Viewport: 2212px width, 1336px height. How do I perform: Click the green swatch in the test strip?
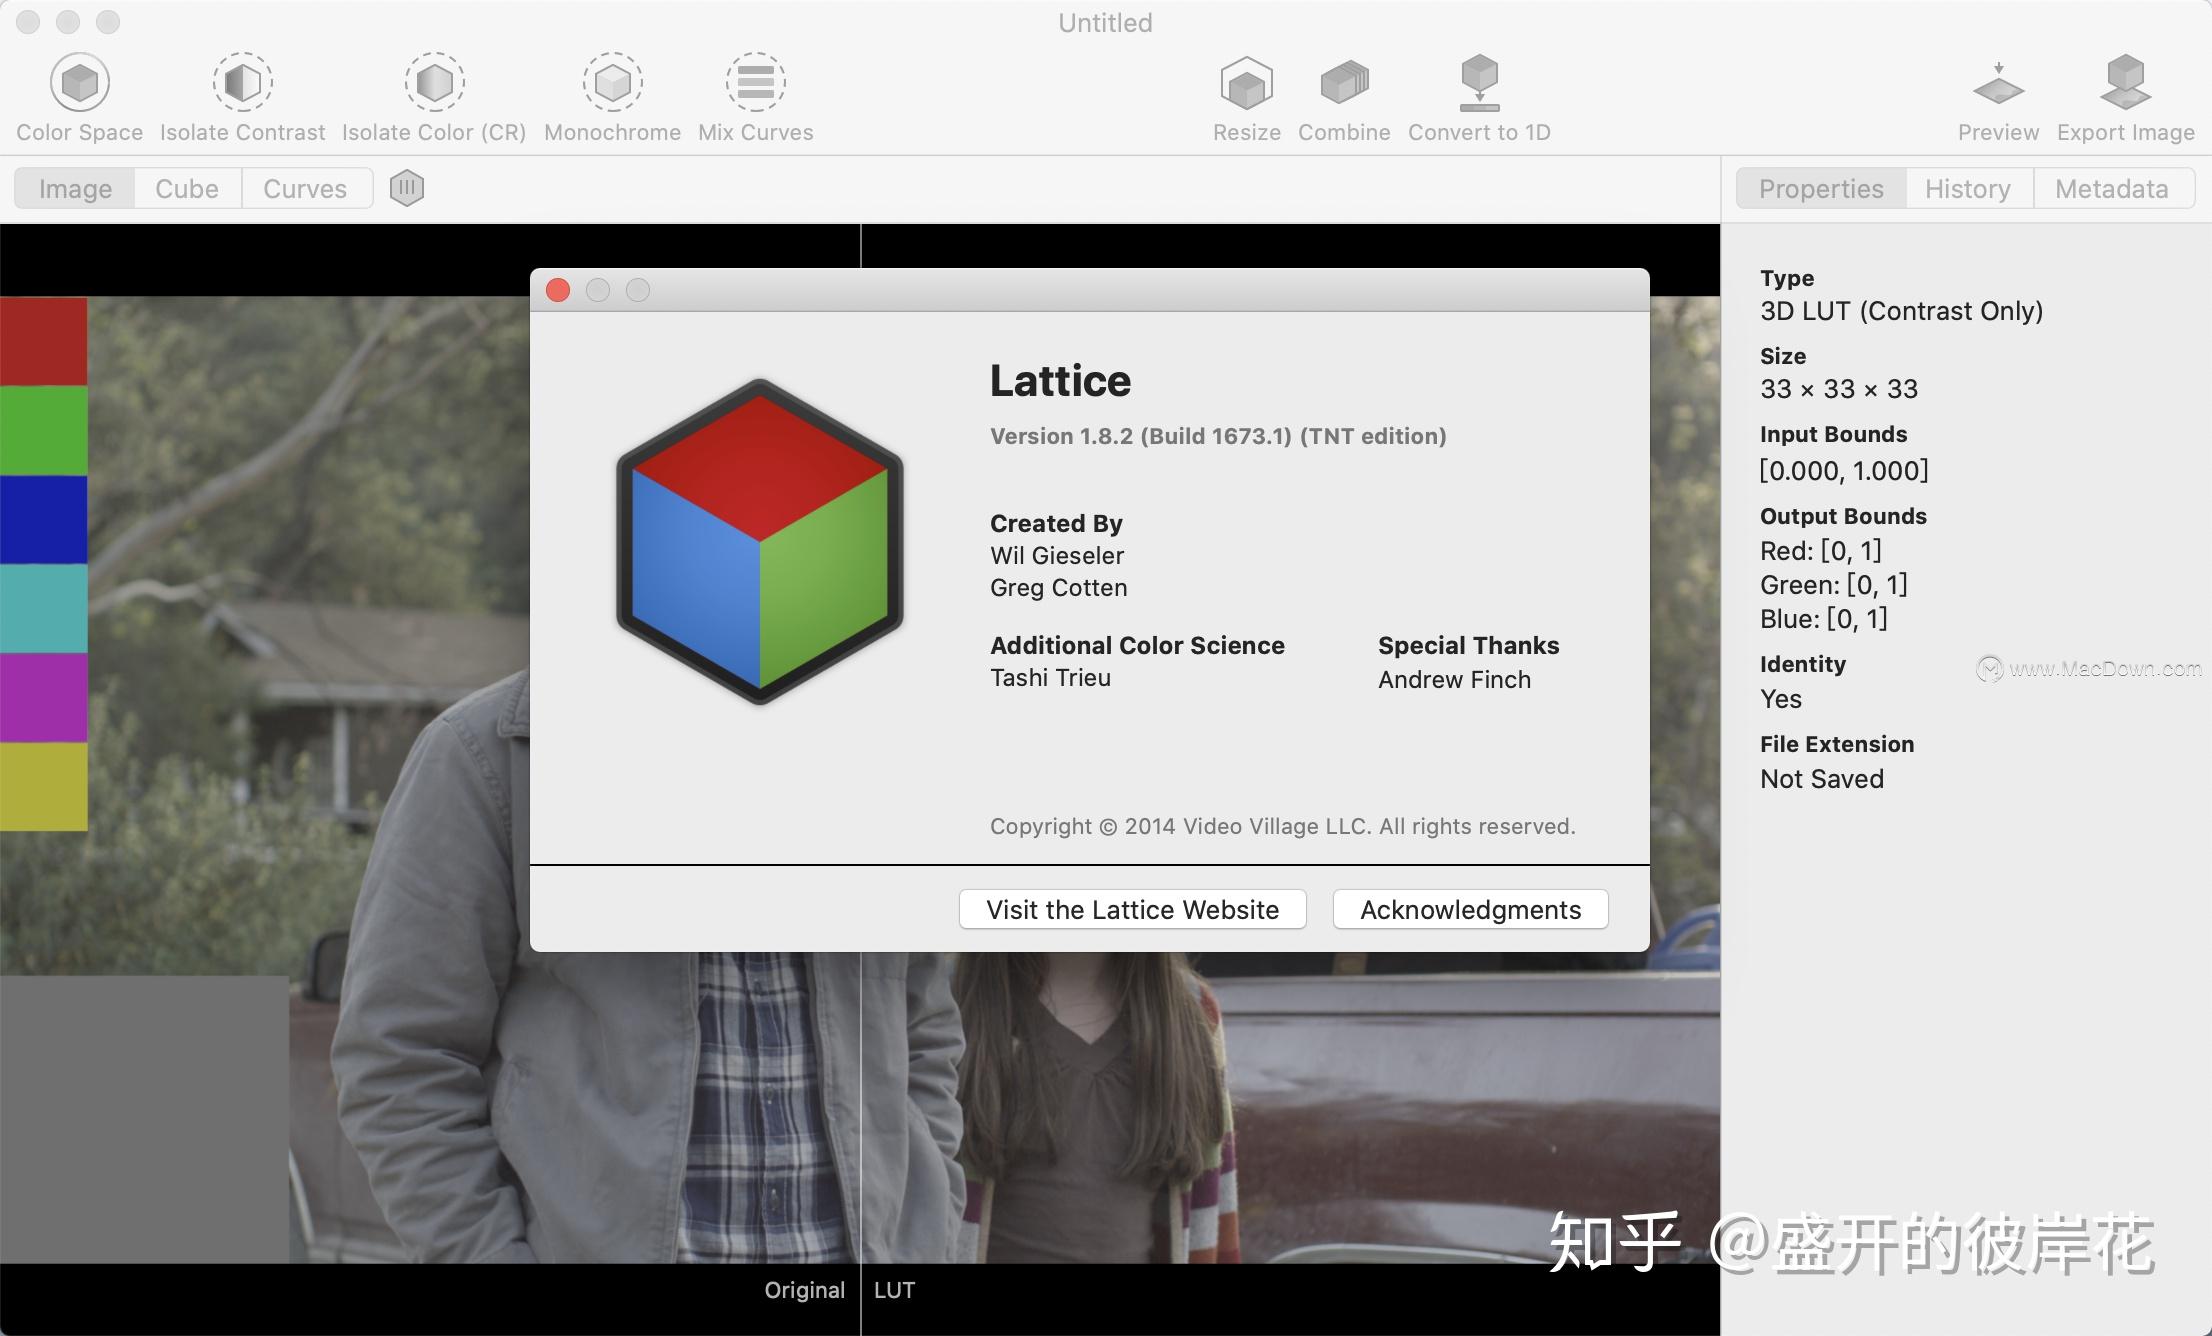pos(44,430)
